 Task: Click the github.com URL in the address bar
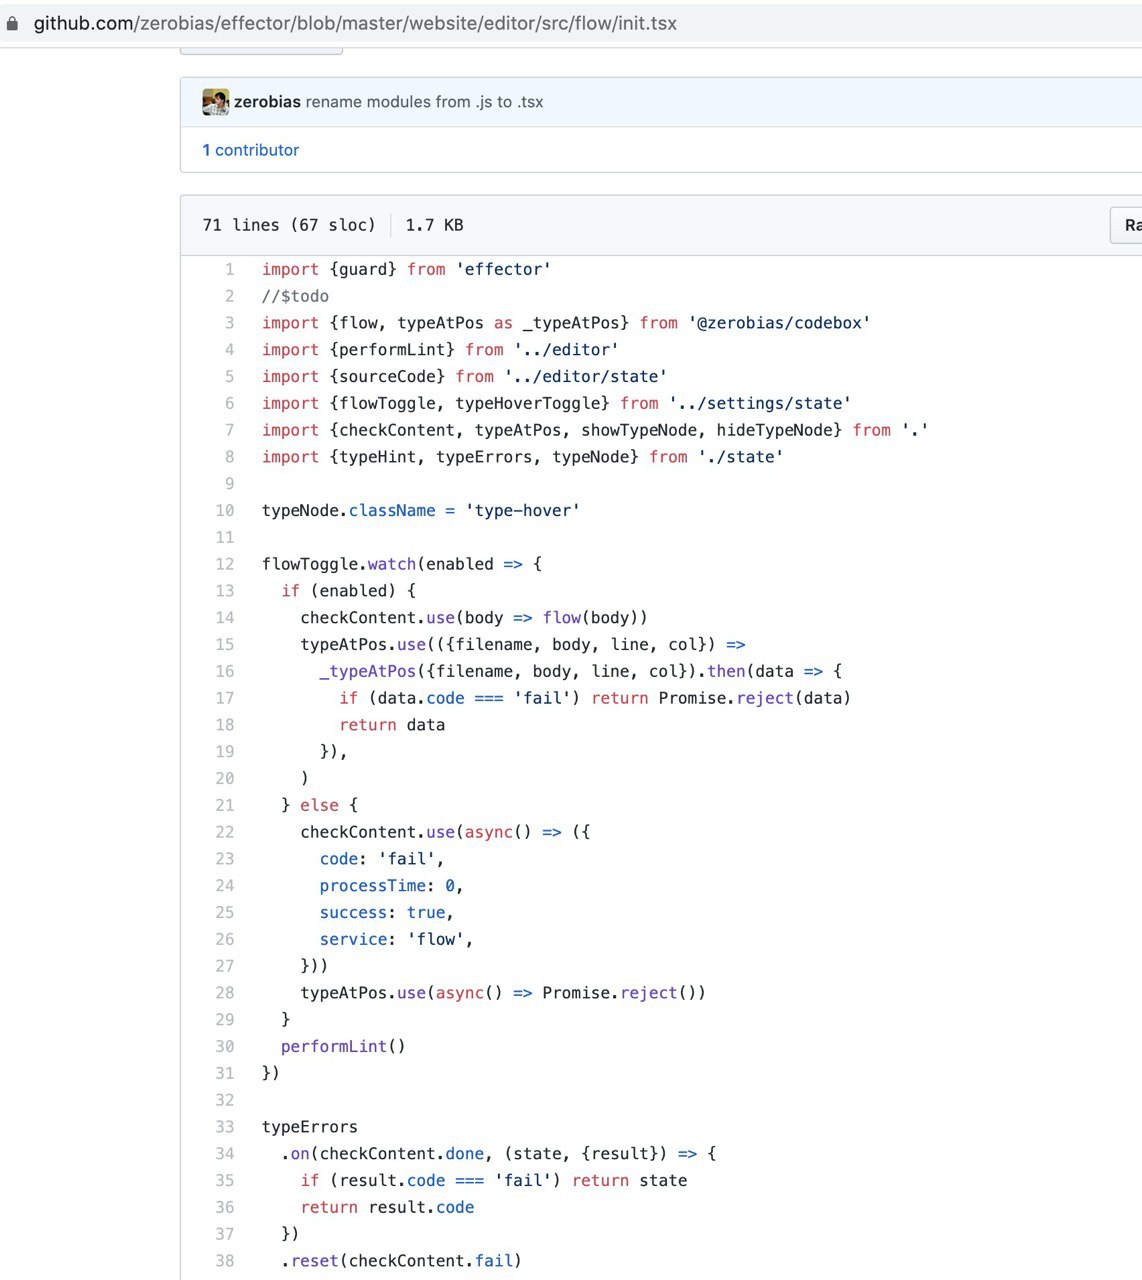(355, 23)
